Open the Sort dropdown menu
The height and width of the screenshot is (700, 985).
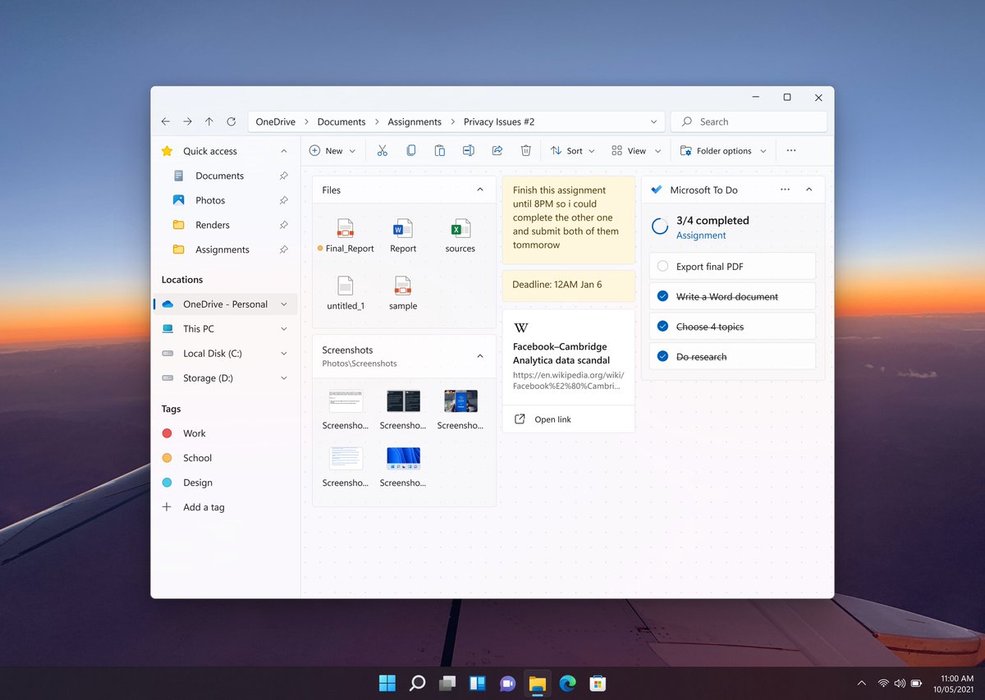click(x=573, y=151)
